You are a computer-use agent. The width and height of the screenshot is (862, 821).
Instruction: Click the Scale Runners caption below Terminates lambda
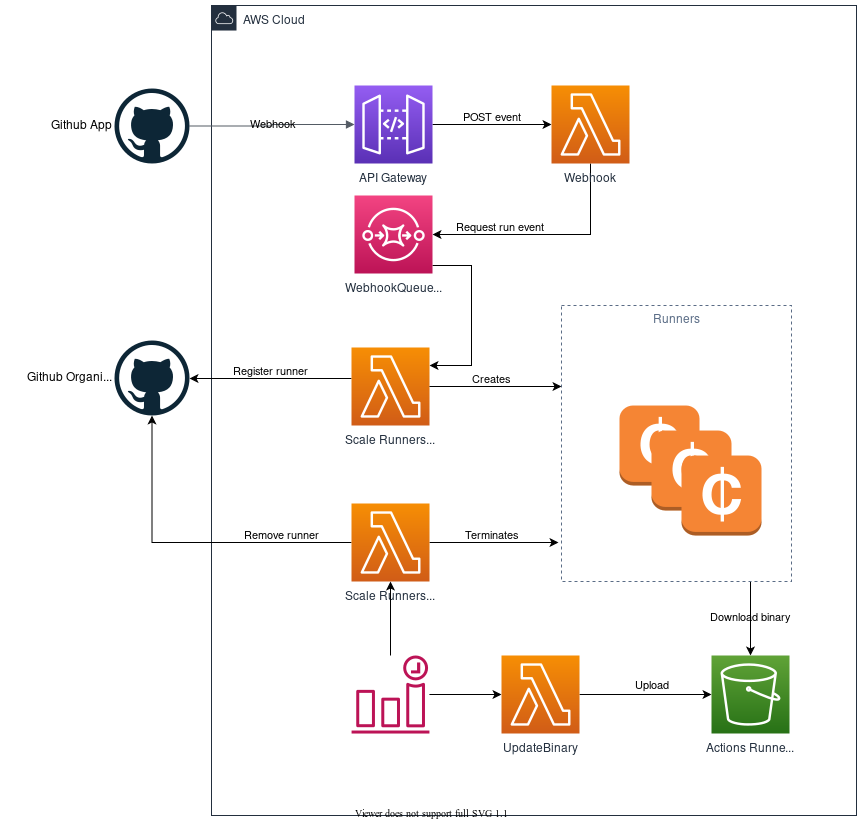pyautogui.click(x=390, y=596)
